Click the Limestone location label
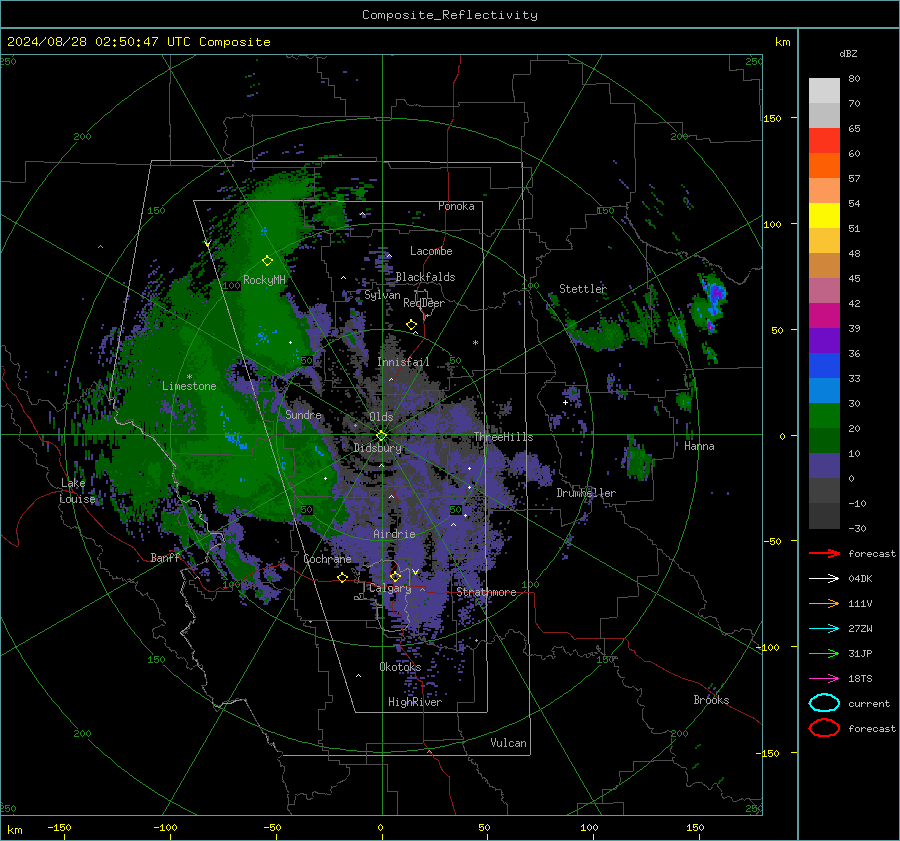Screen dimensions: 900x841 coord(189,386)
